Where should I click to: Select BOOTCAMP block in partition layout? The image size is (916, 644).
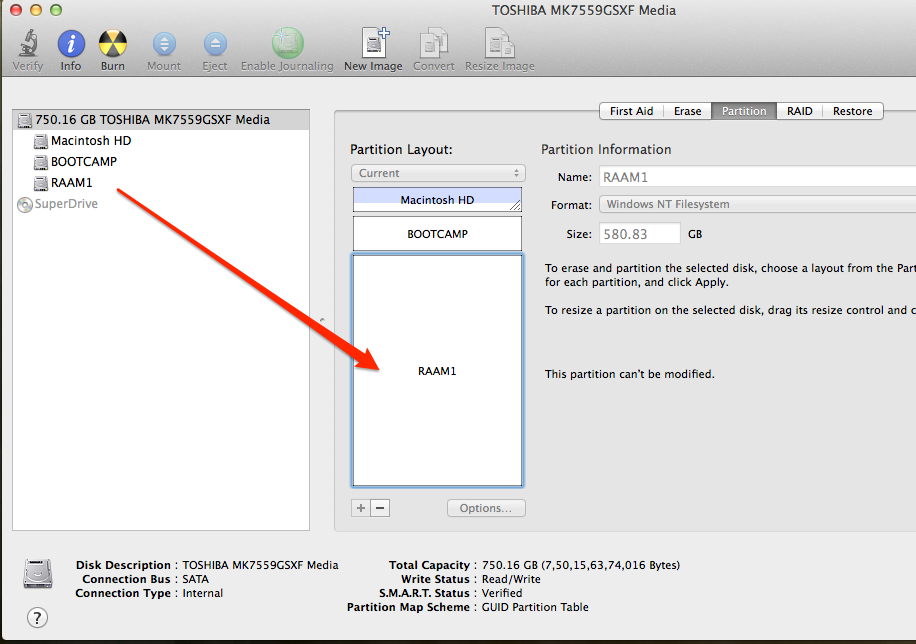pyautogui.click(x=437, y=234)
